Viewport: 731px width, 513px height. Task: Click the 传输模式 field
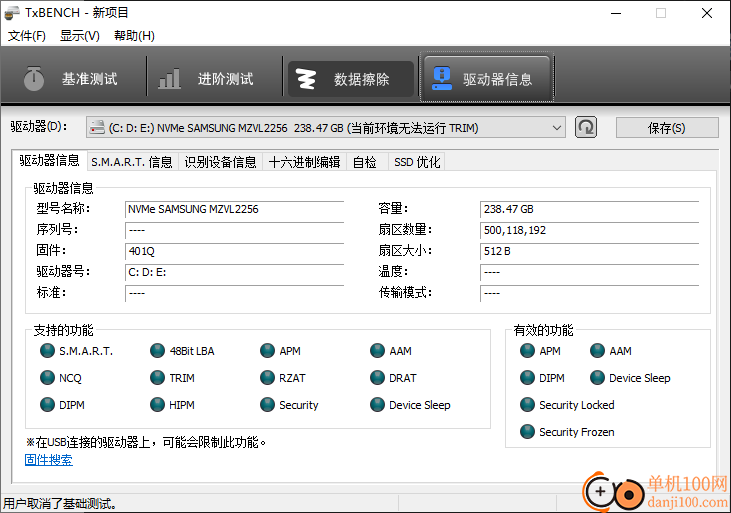pos(589,293)
